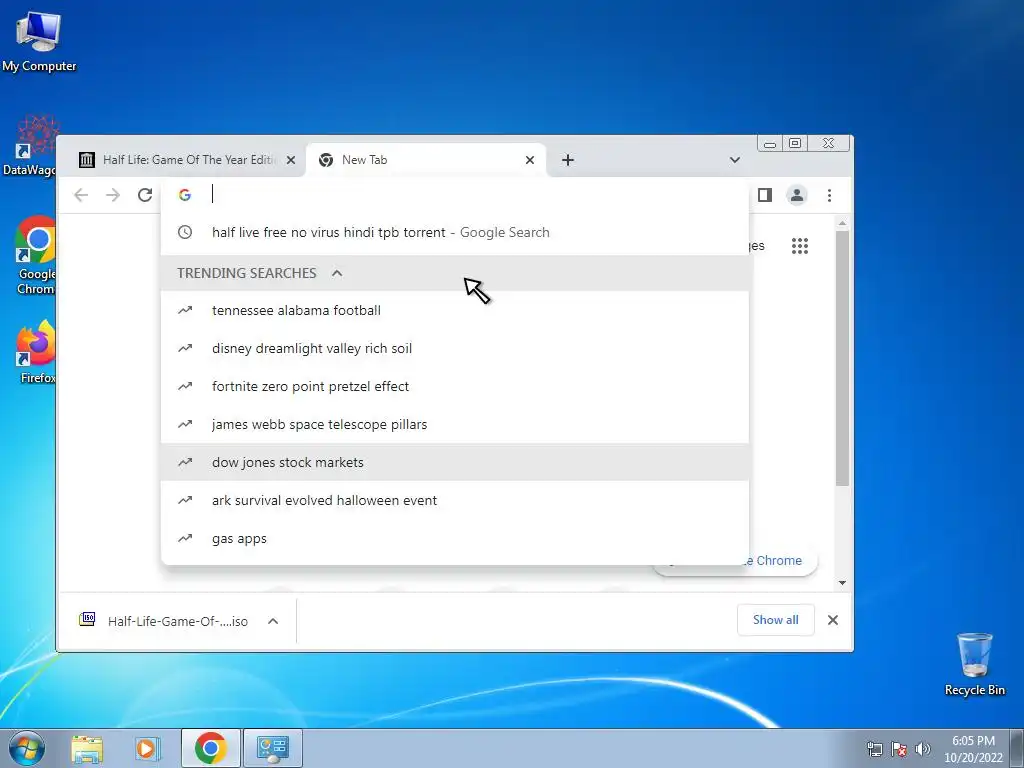Close the Half Life tab
The width and height of the screenshot is (1024, 768).
(x=291, y=160)
